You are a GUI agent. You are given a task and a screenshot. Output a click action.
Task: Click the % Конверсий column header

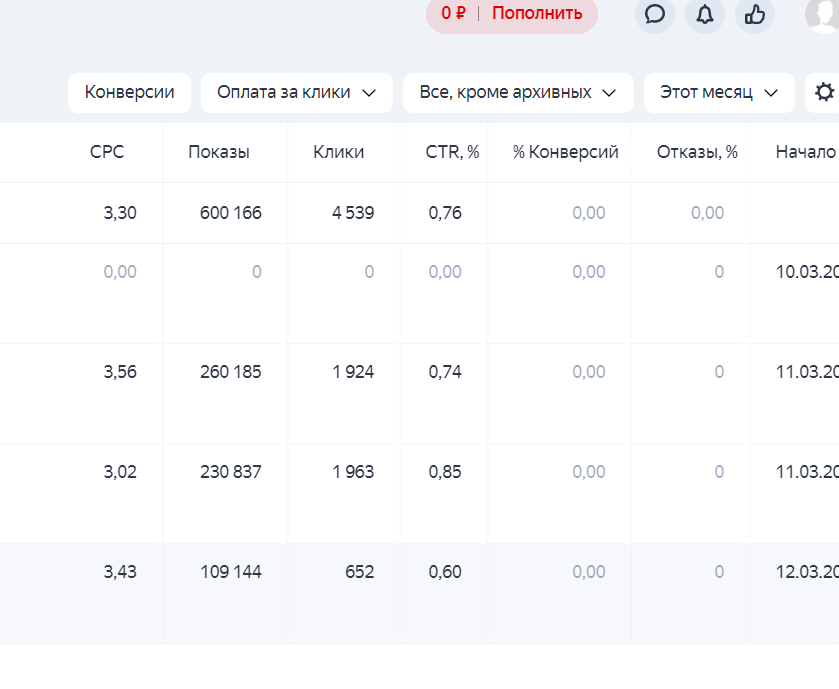(565, 152)
